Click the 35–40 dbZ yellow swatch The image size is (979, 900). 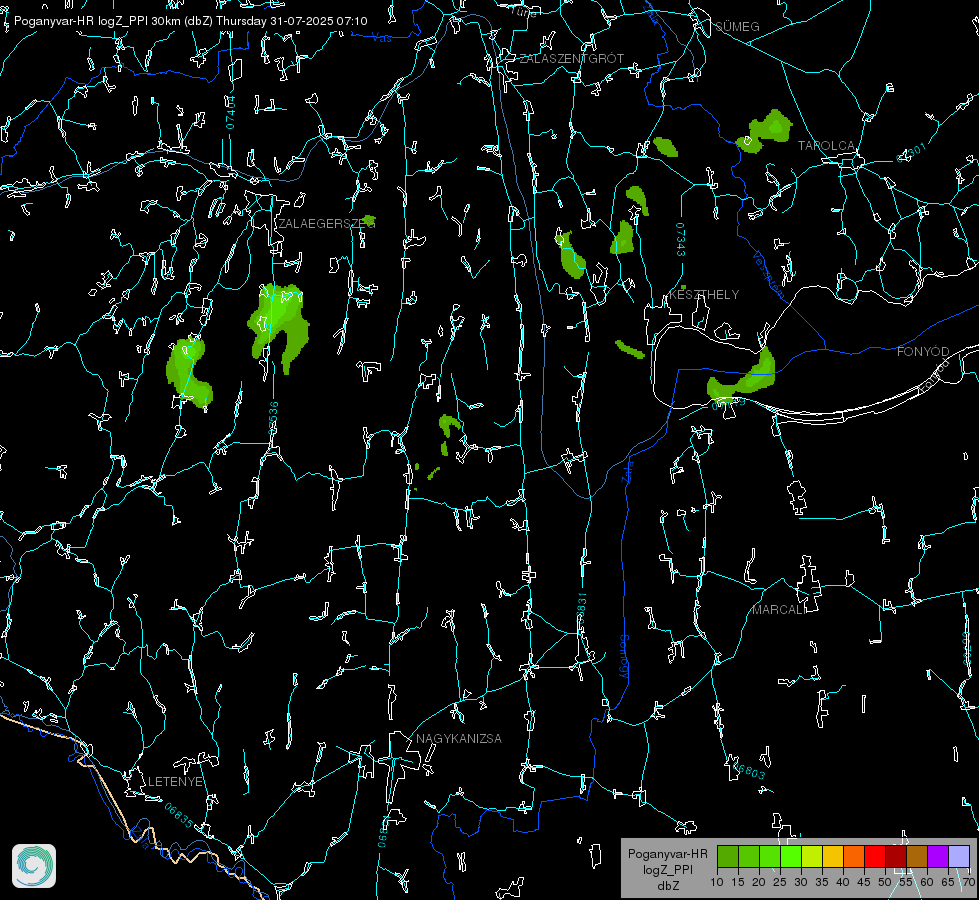833,857
